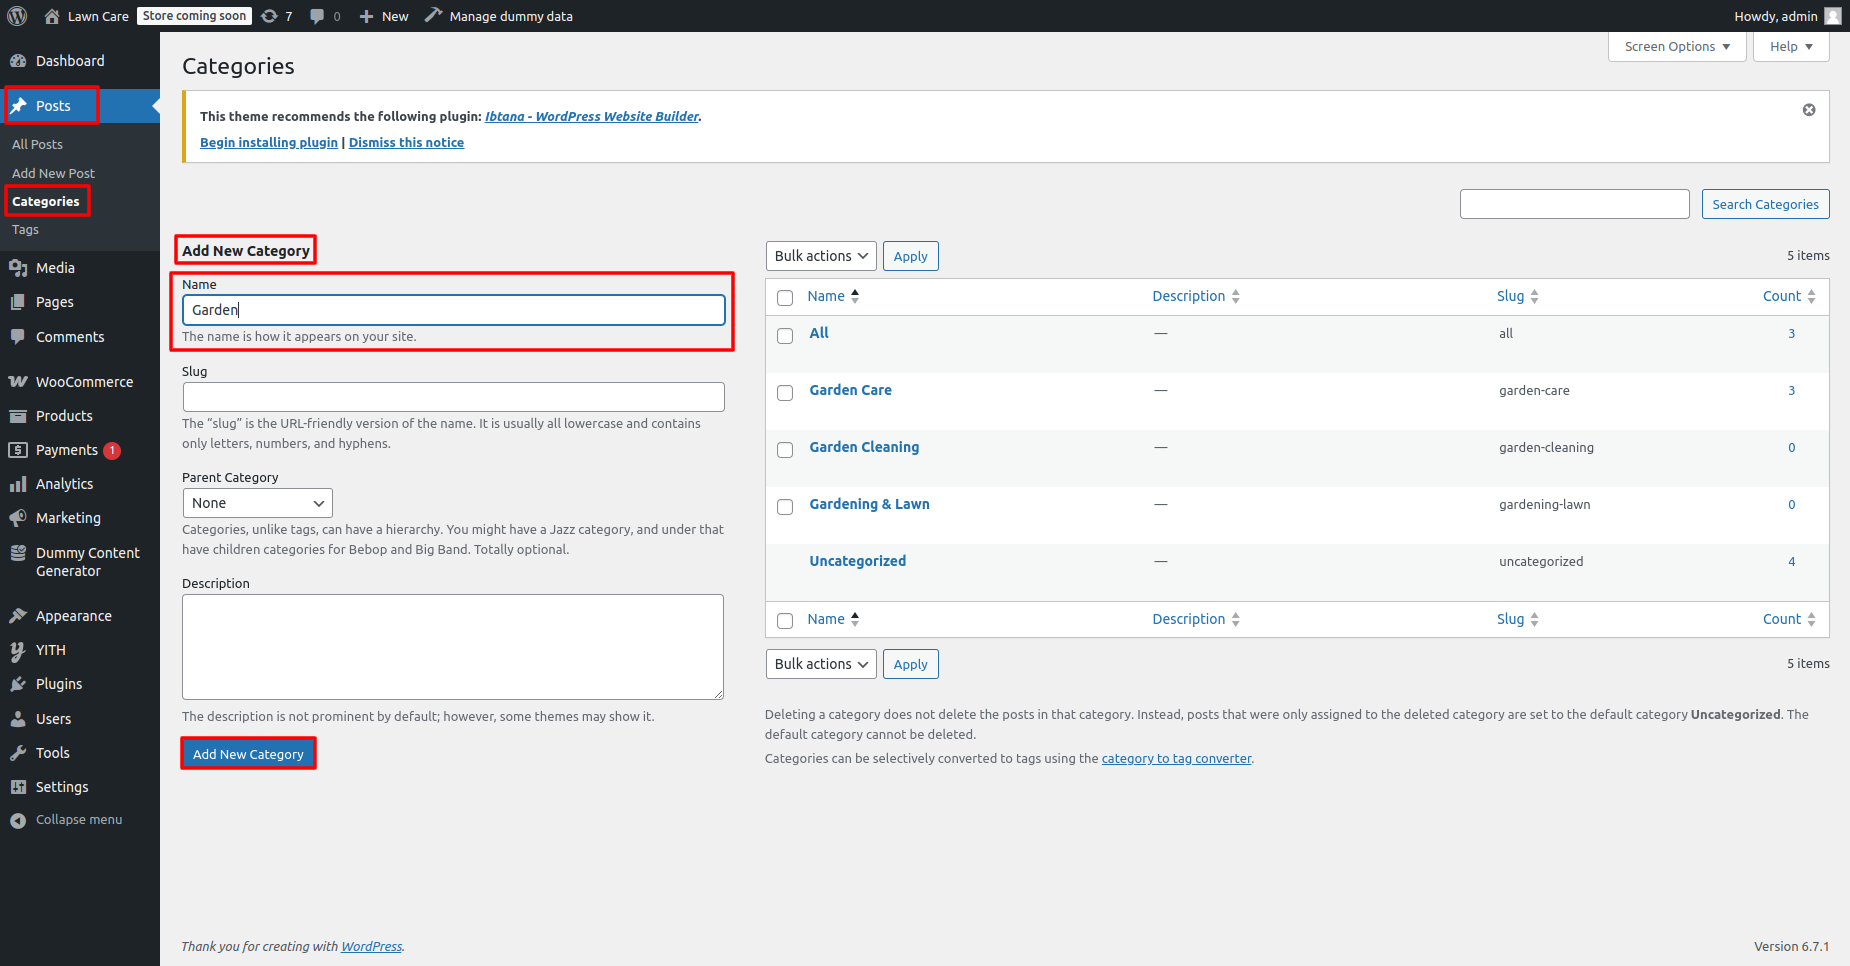Image resolution: width=1850 pixels, height=966 pixels.
Task: Check the Garden Care category checkbox
Action: [785, 393]
